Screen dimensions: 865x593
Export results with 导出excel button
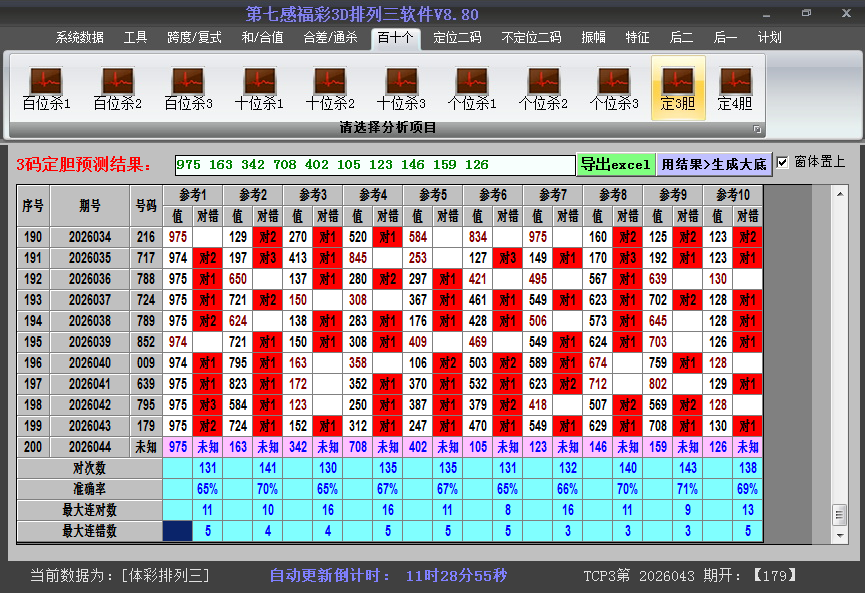point(615,164)
